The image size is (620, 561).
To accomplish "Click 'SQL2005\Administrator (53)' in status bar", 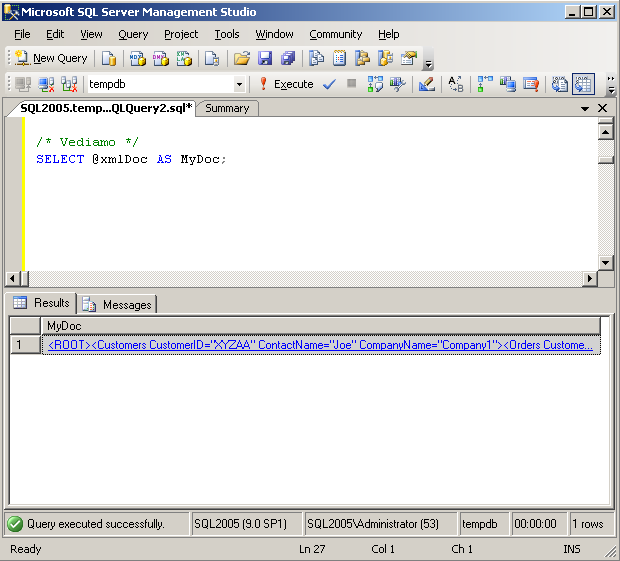I will click(373, 524).
